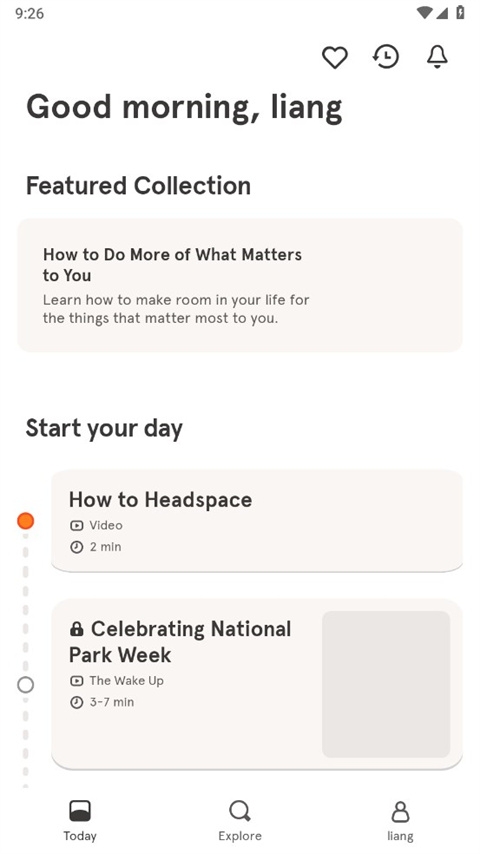This screenshot has width=480, height=854.
Task: Open the Celebrating National Park Week title
Action: (x=180, y=642)
